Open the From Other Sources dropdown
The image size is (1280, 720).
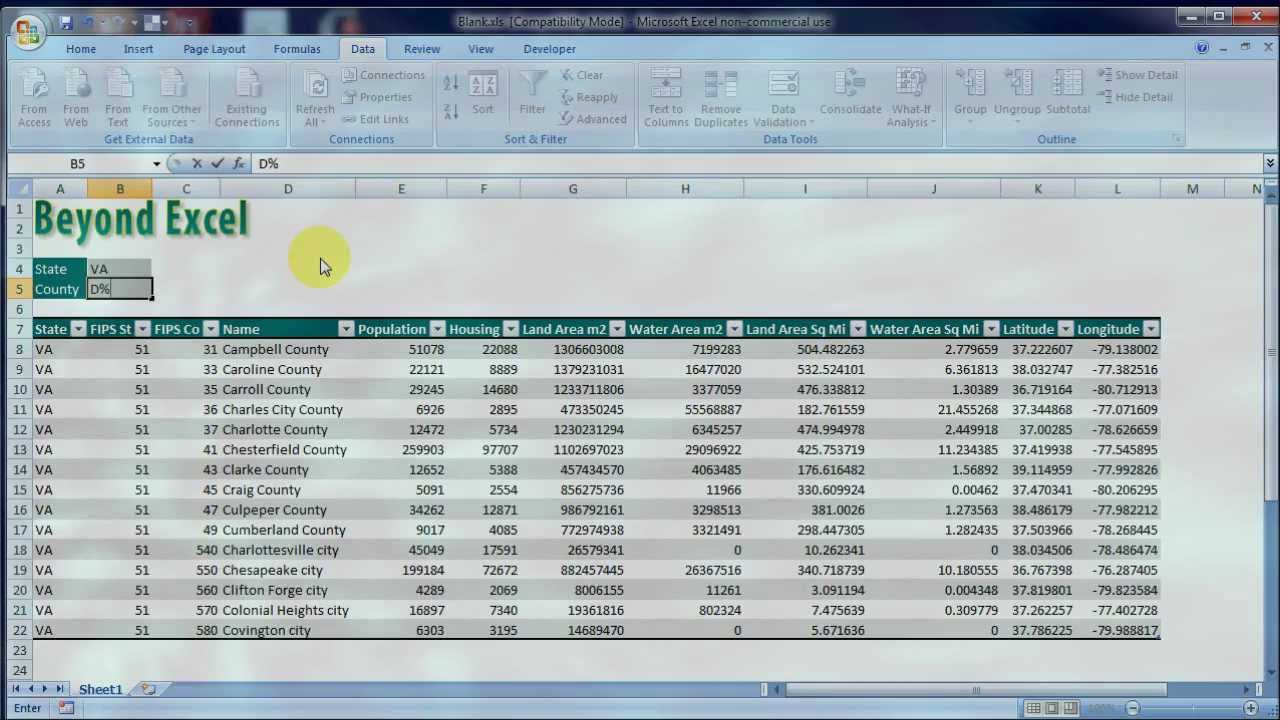(172, 98)
